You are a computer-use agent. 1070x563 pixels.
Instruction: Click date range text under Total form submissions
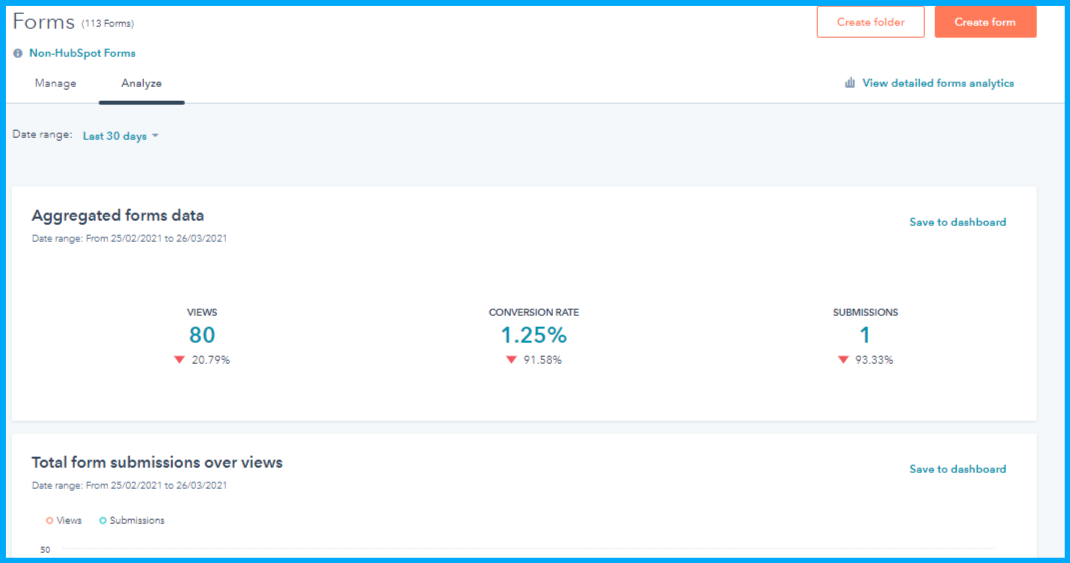click(x=129, y=485)
